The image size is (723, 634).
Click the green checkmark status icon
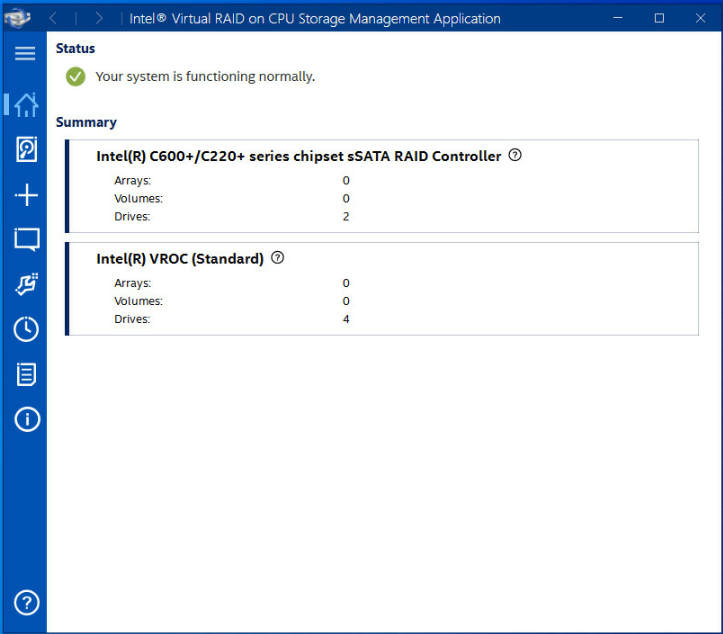pos(76,77)
